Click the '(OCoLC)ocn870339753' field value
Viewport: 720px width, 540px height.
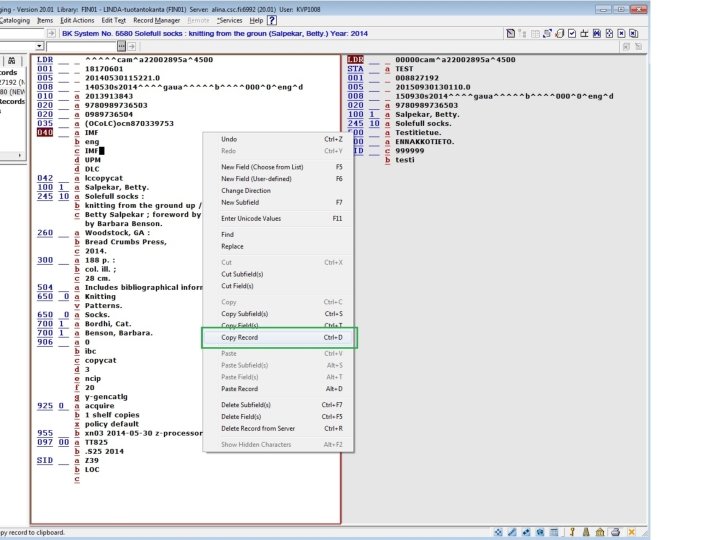coord(129,124)
